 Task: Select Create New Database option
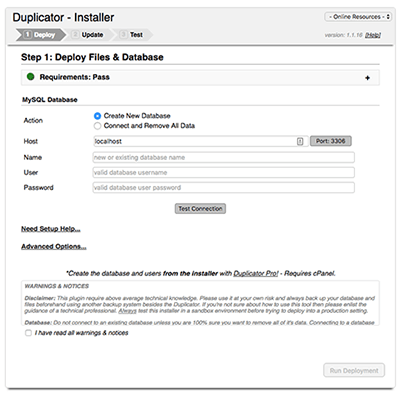97,116
